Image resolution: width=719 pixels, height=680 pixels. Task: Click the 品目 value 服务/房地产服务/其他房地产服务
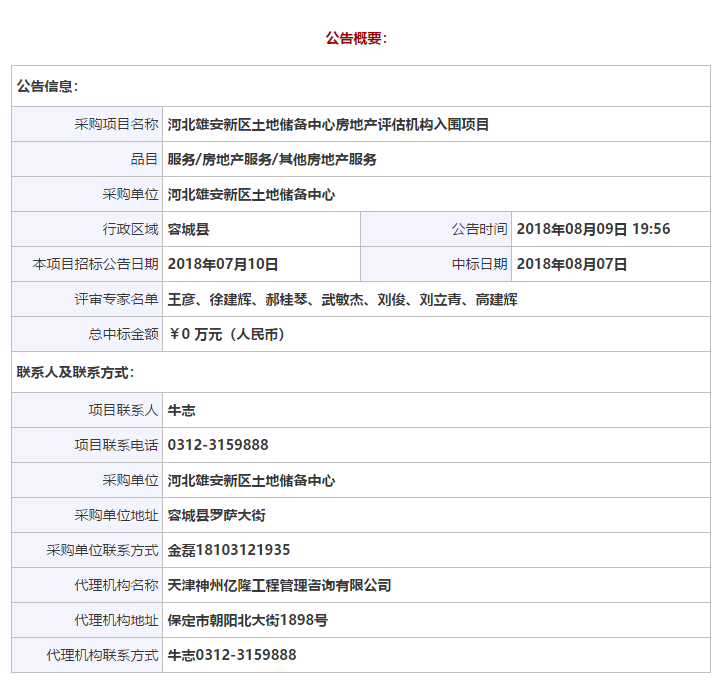272,159
